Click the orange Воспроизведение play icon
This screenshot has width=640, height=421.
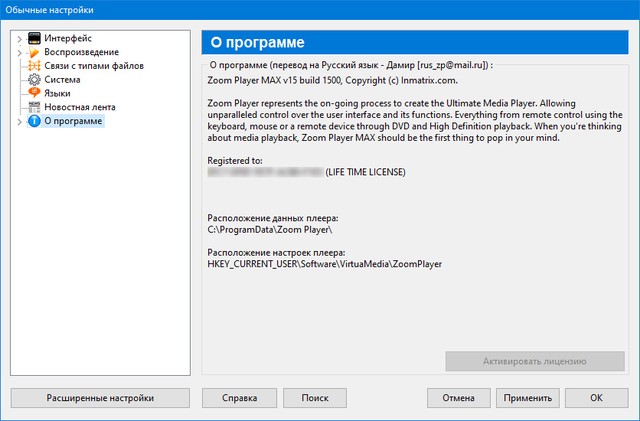[34, 52]
